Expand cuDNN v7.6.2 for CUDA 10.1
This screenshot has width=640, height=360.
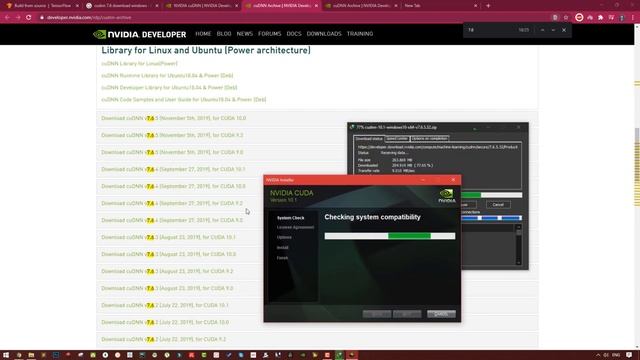point(165,305)
